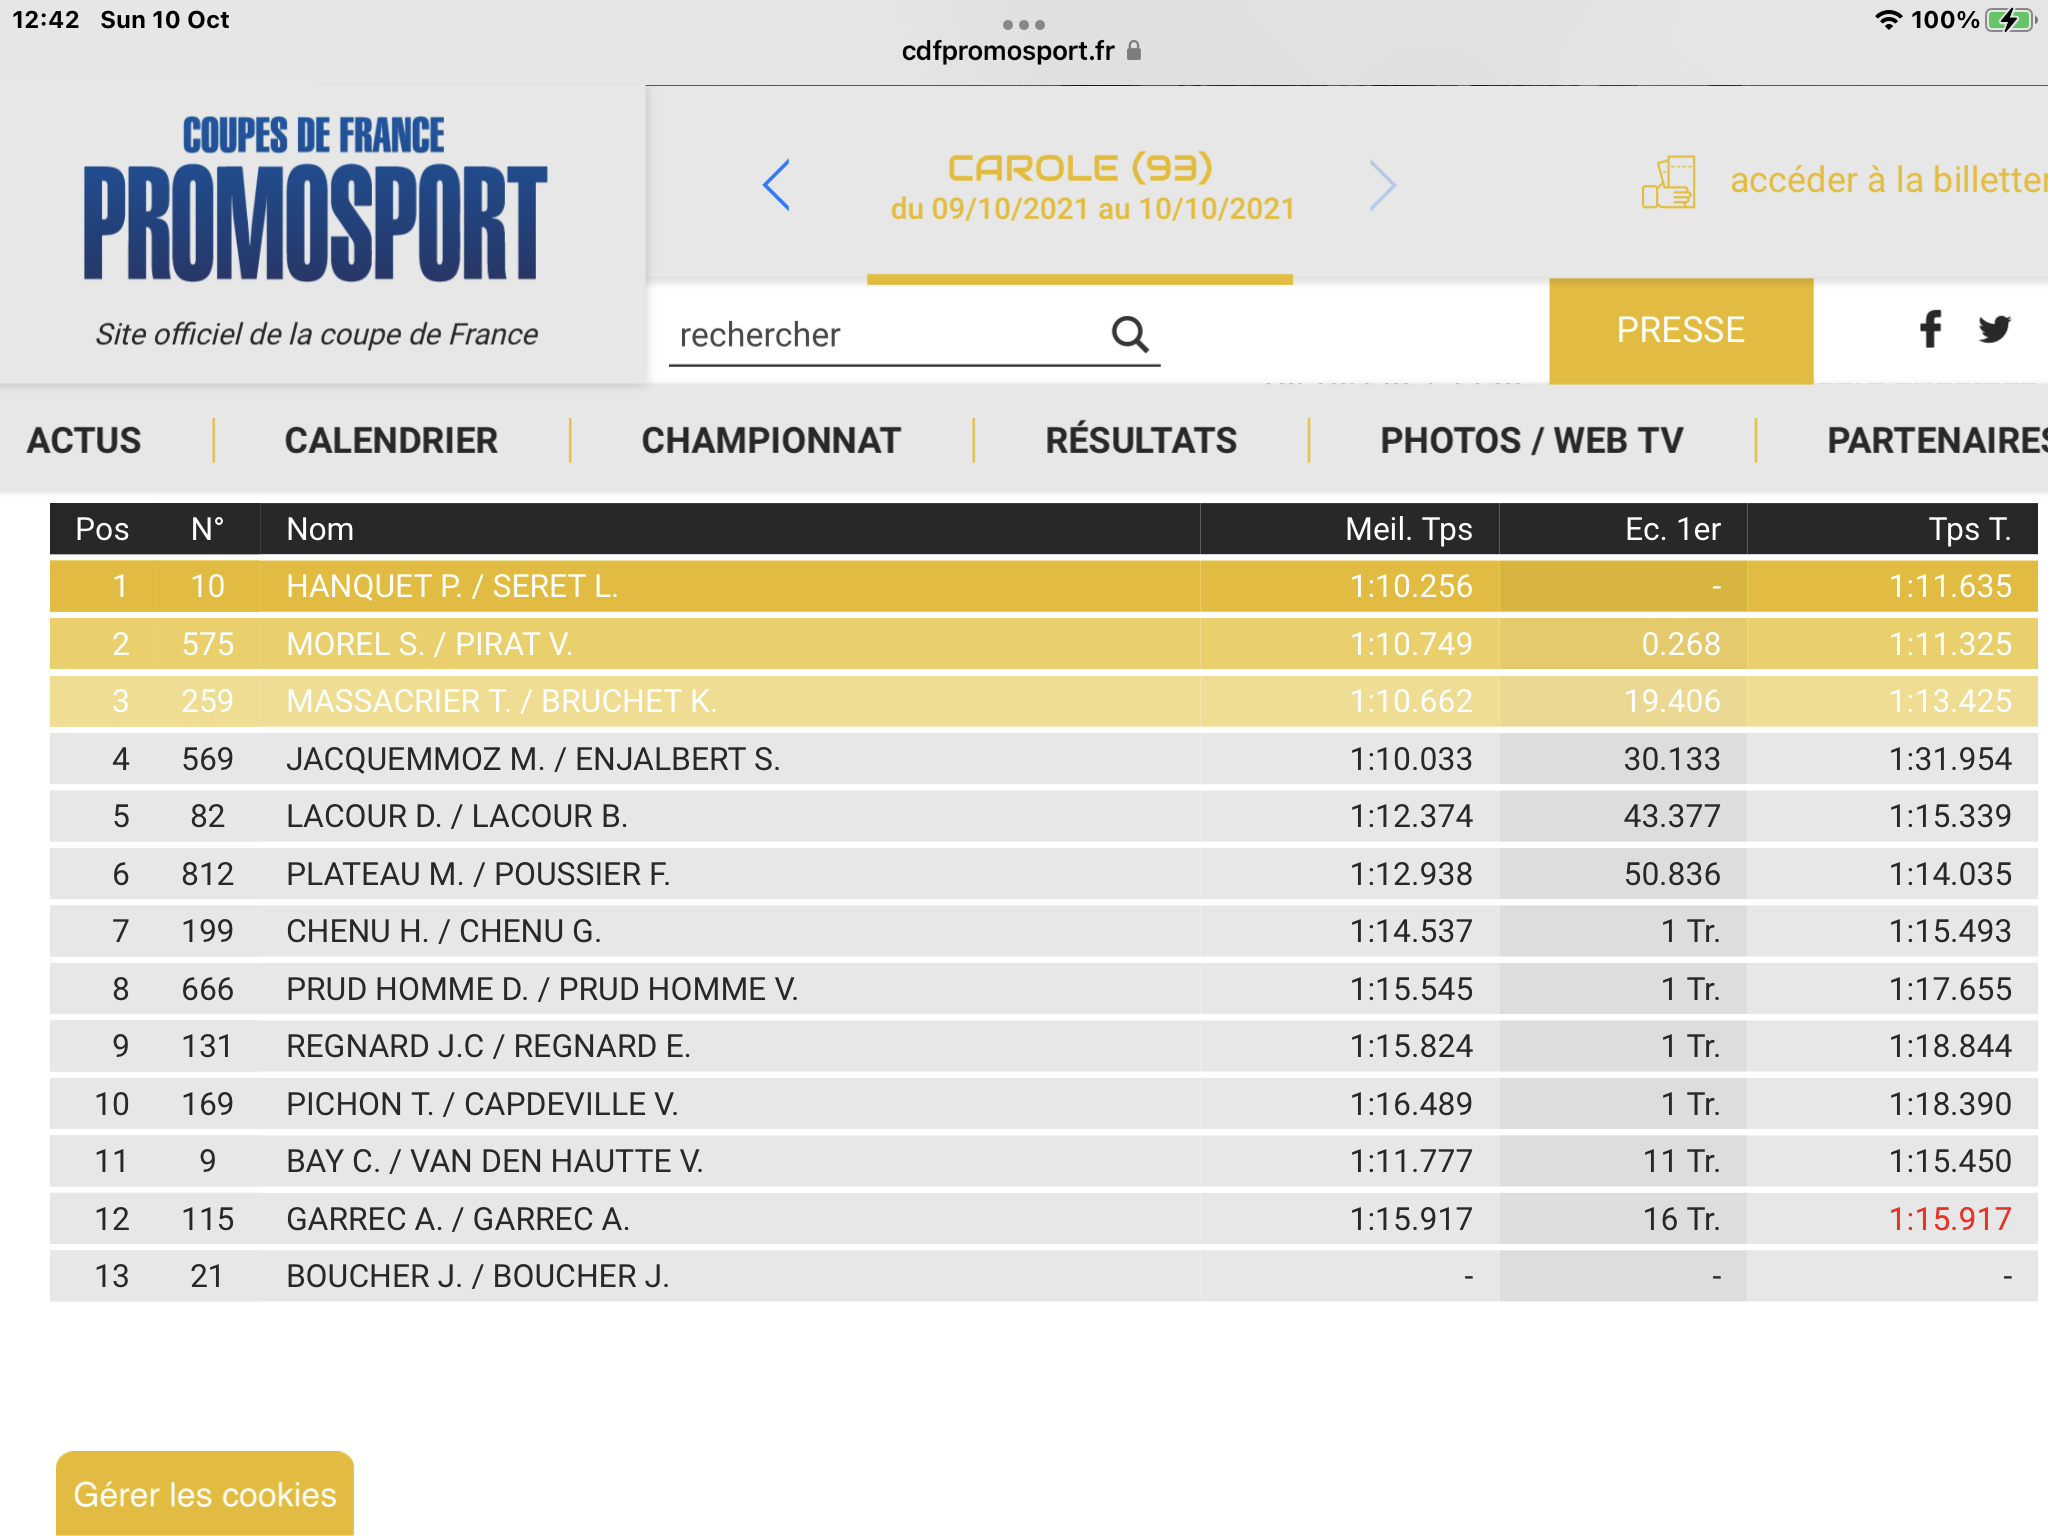
Task: Tap the Wi-Fi status icon
Action: pos(1888,20)
